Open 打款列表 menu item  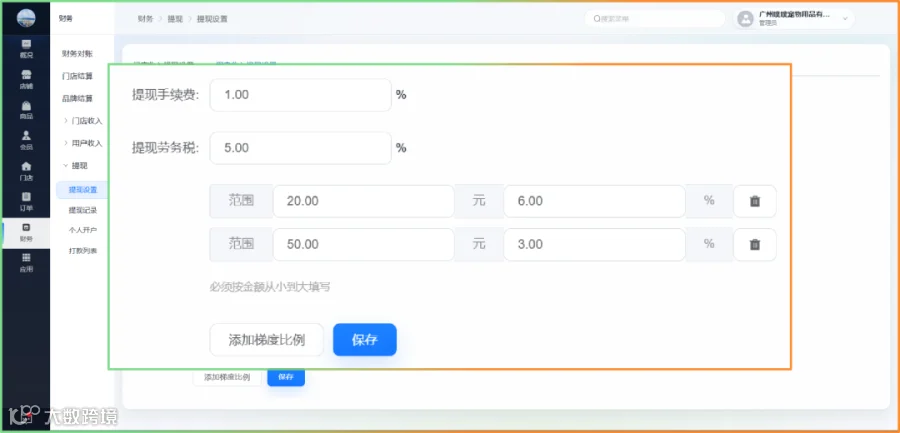click(x=83, y=251)
